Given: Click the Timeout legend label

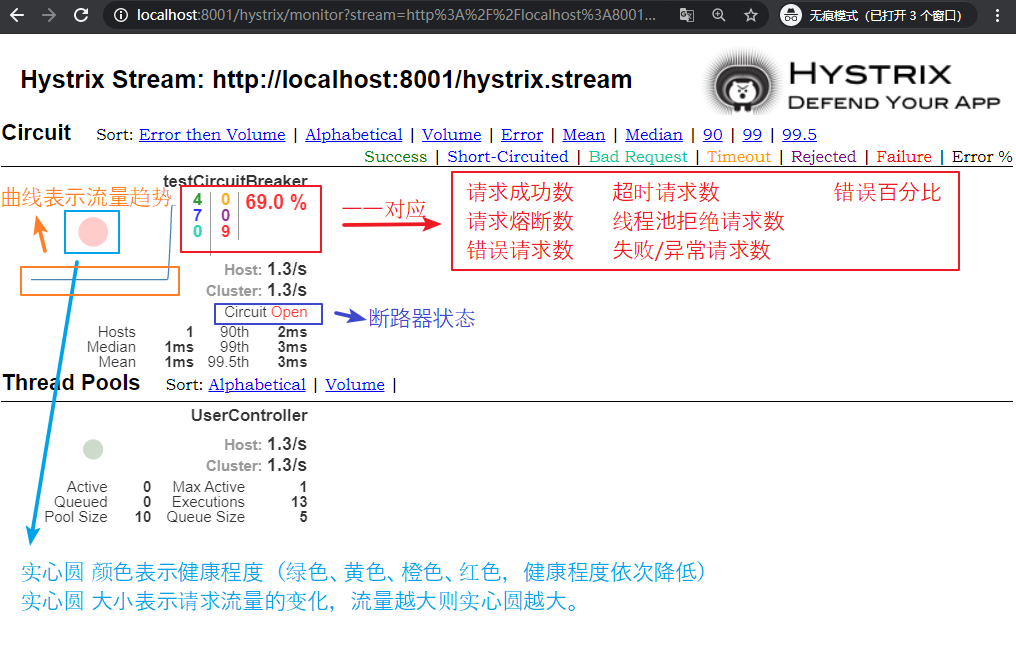Looking at the screenshot, I should pyautogui.click(x=739, y=157).
